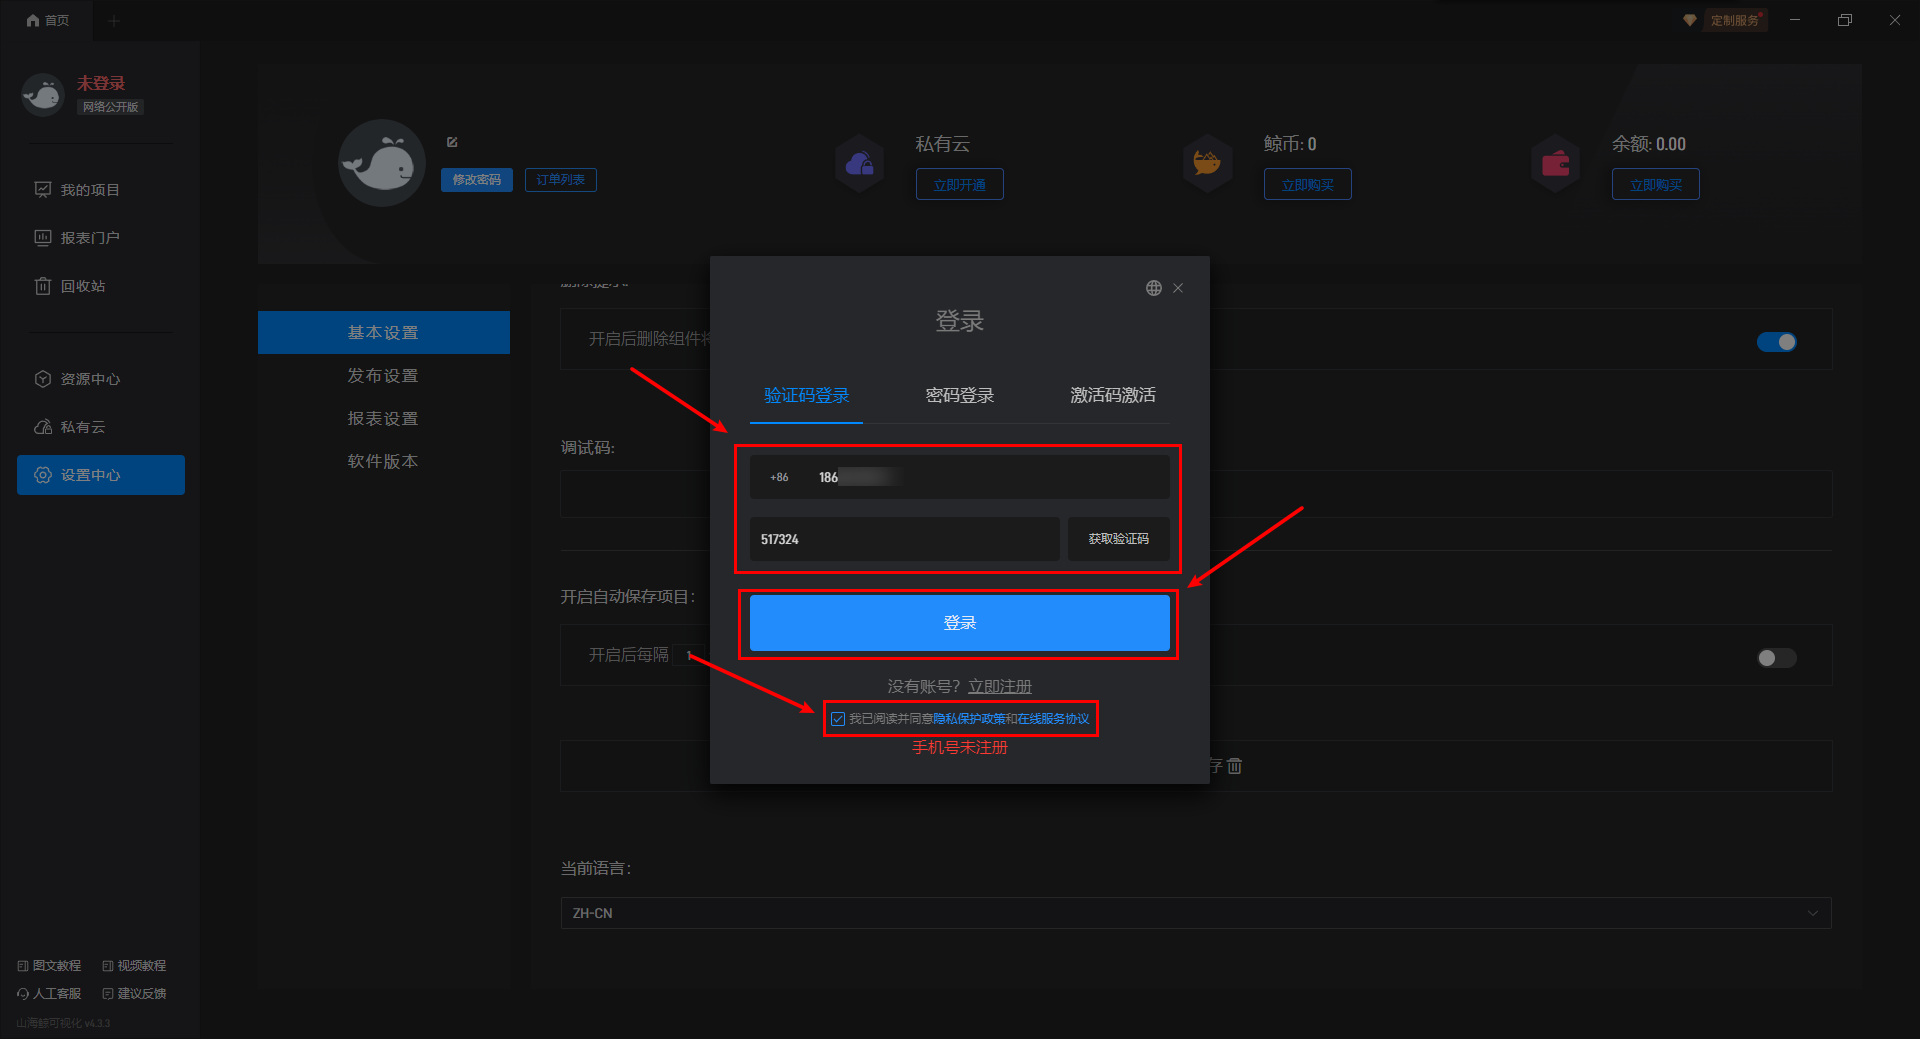Select the 报表设置 settings tab
Screen dimensions: 1920x1039
(x=384, y=419)
